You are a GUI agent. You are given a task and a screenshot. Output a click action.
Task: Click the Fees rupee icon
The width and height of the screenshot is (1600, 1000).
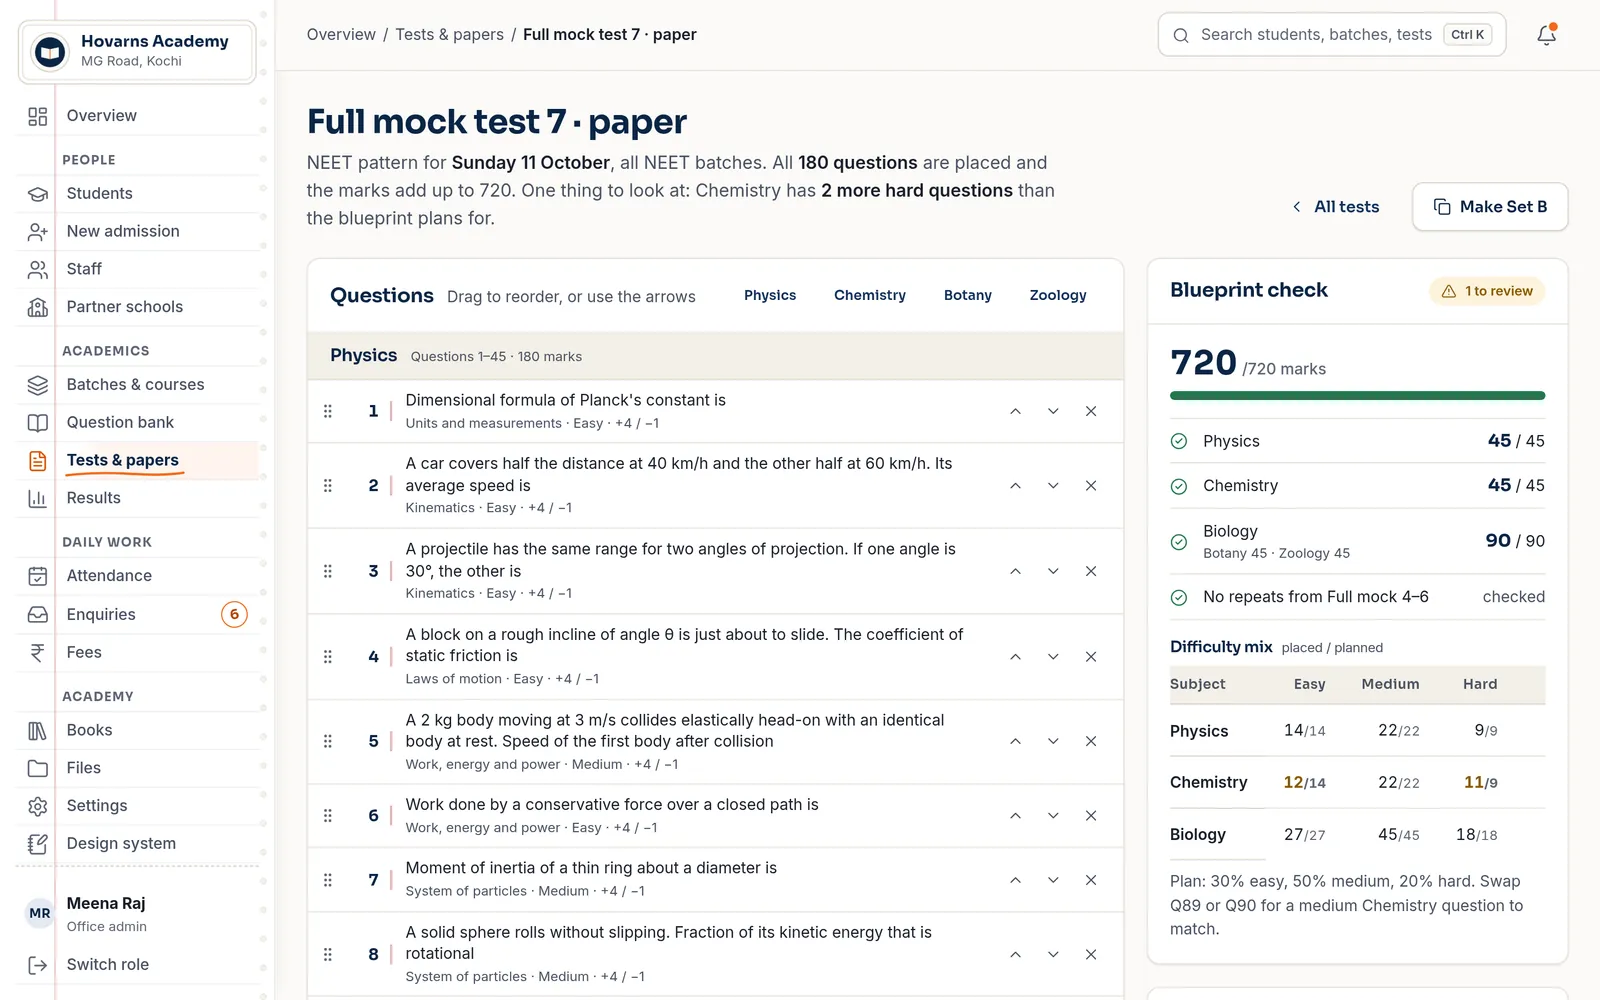click(x=38, y=653)
